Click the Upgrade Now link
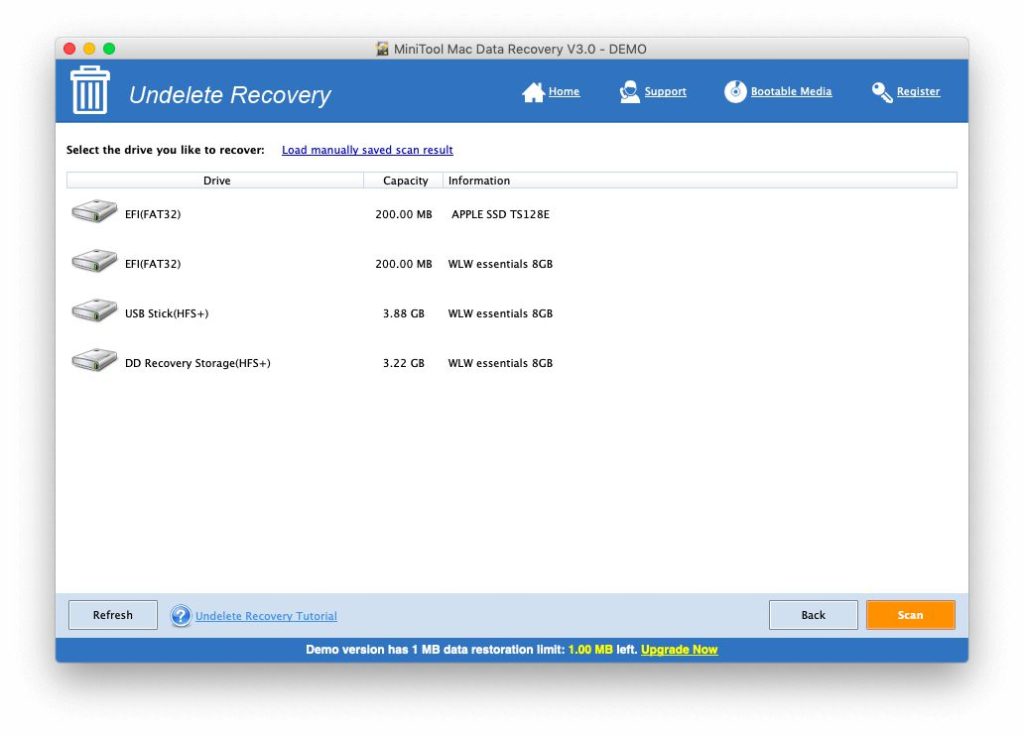The width and height of the screenshot is (1024, 736). 679,649
